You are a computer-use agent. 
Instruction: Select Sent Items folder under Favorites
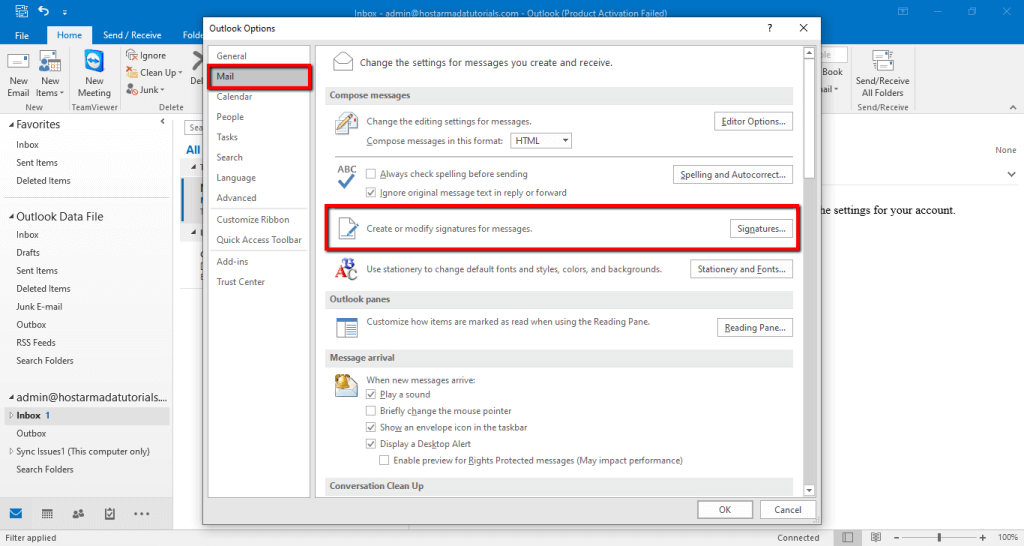point(37,163)
